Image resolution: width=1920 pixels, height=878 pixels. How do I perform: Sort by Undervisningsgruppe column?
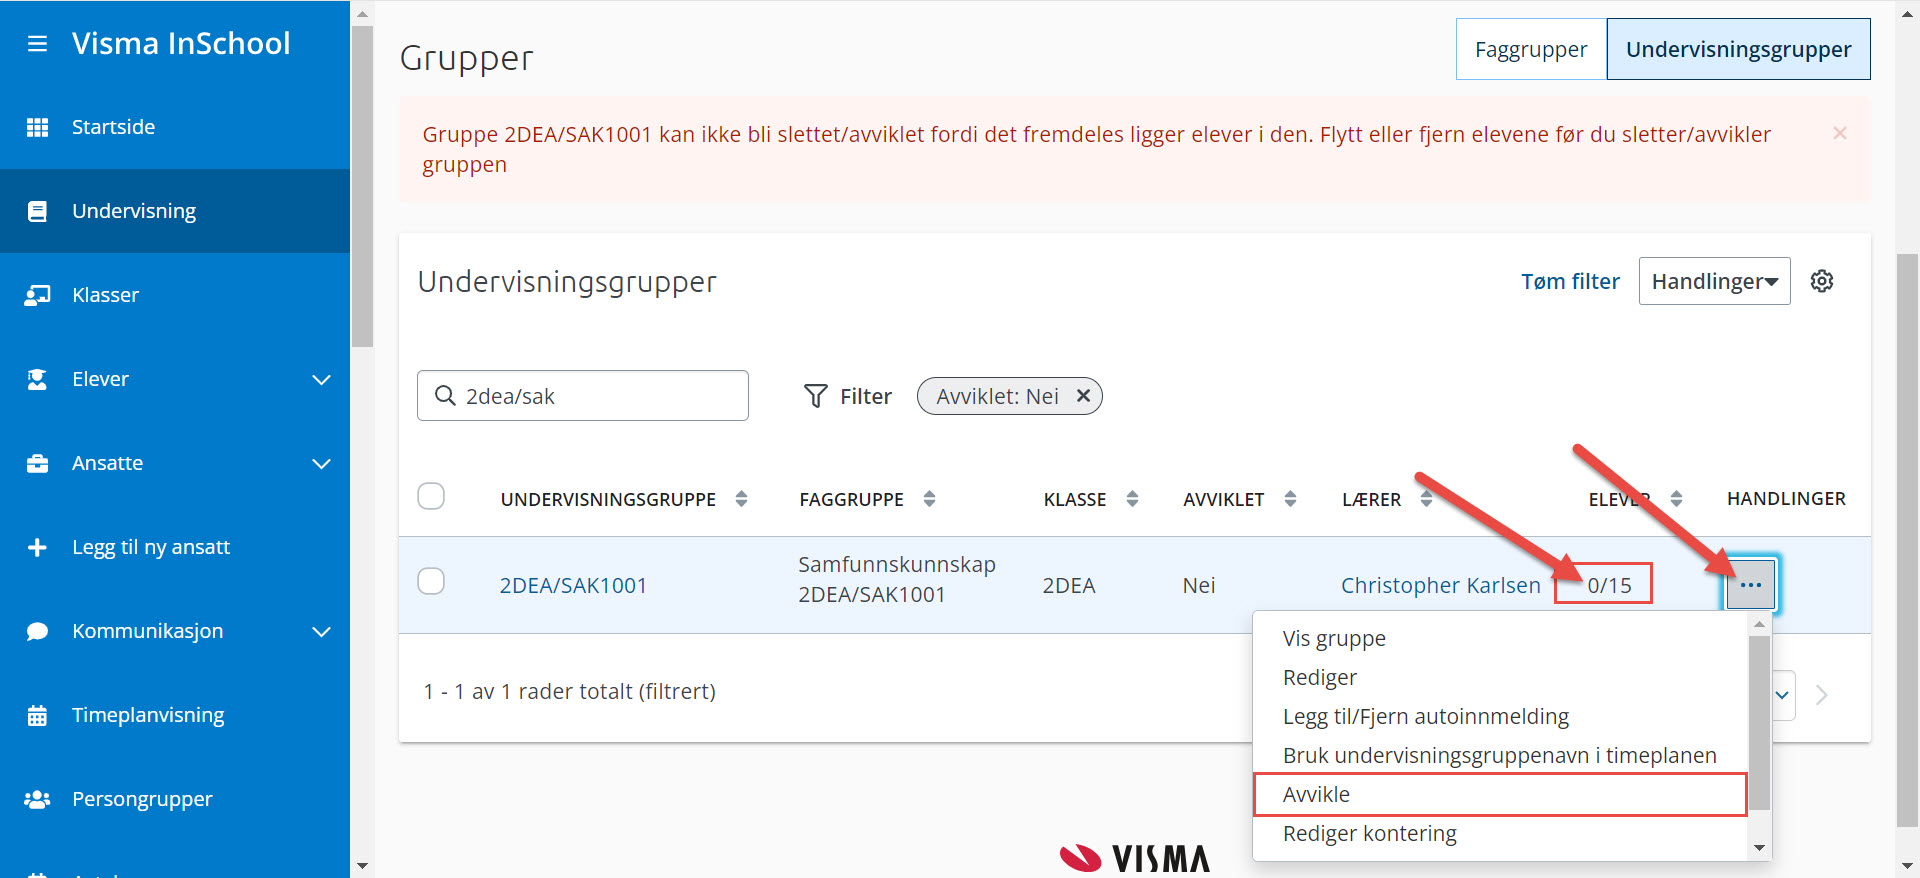pos(741,498)
